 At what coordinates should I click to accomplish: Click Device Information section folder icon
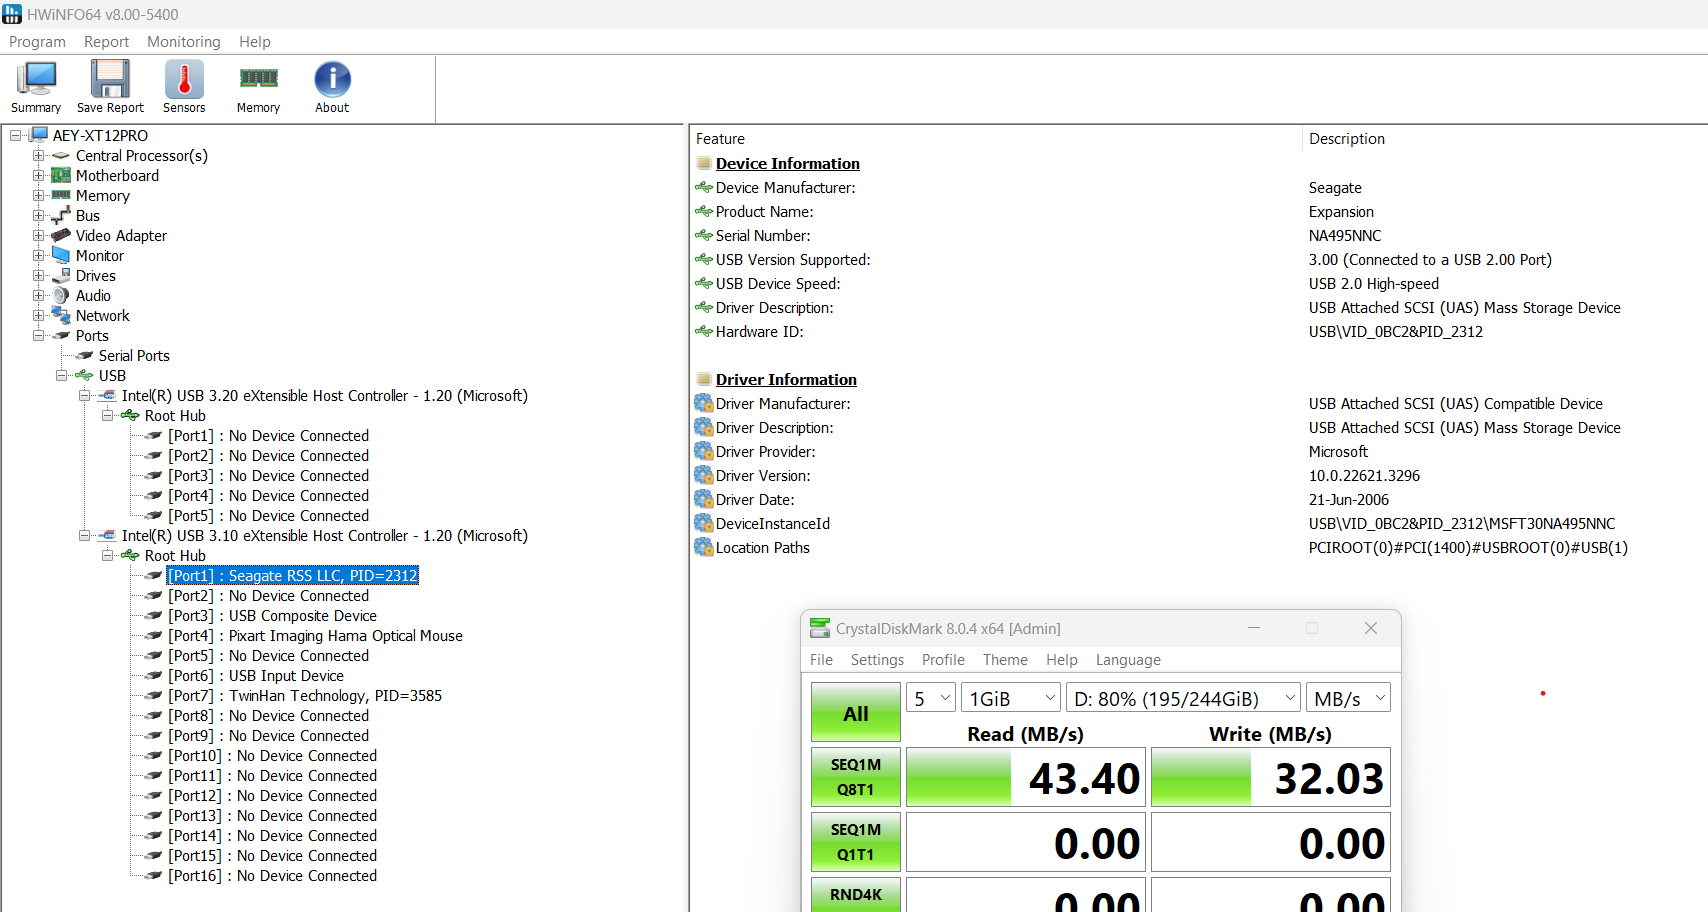pyautogui.click(x=704, y=163)
